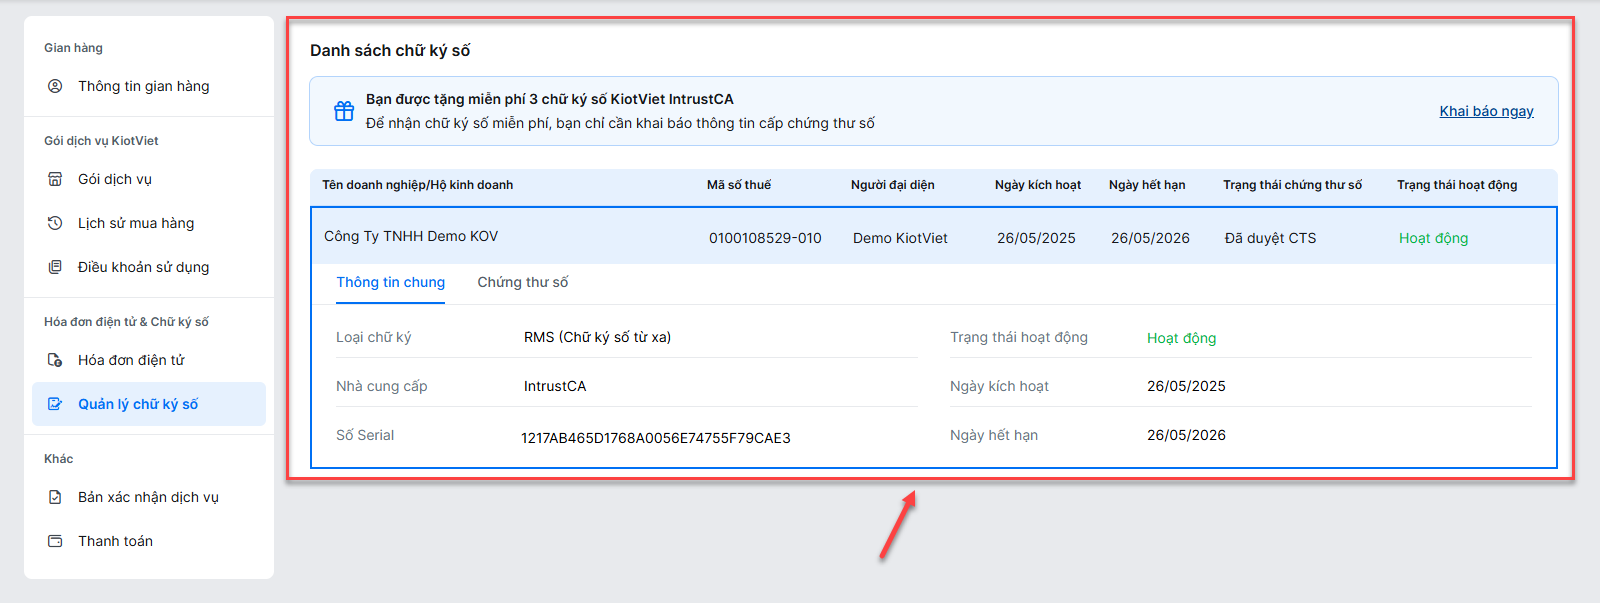Viewport: 1600px width, 603px height.
Task: Click provider value IntrustCA
Action: (x=555, y=386)
